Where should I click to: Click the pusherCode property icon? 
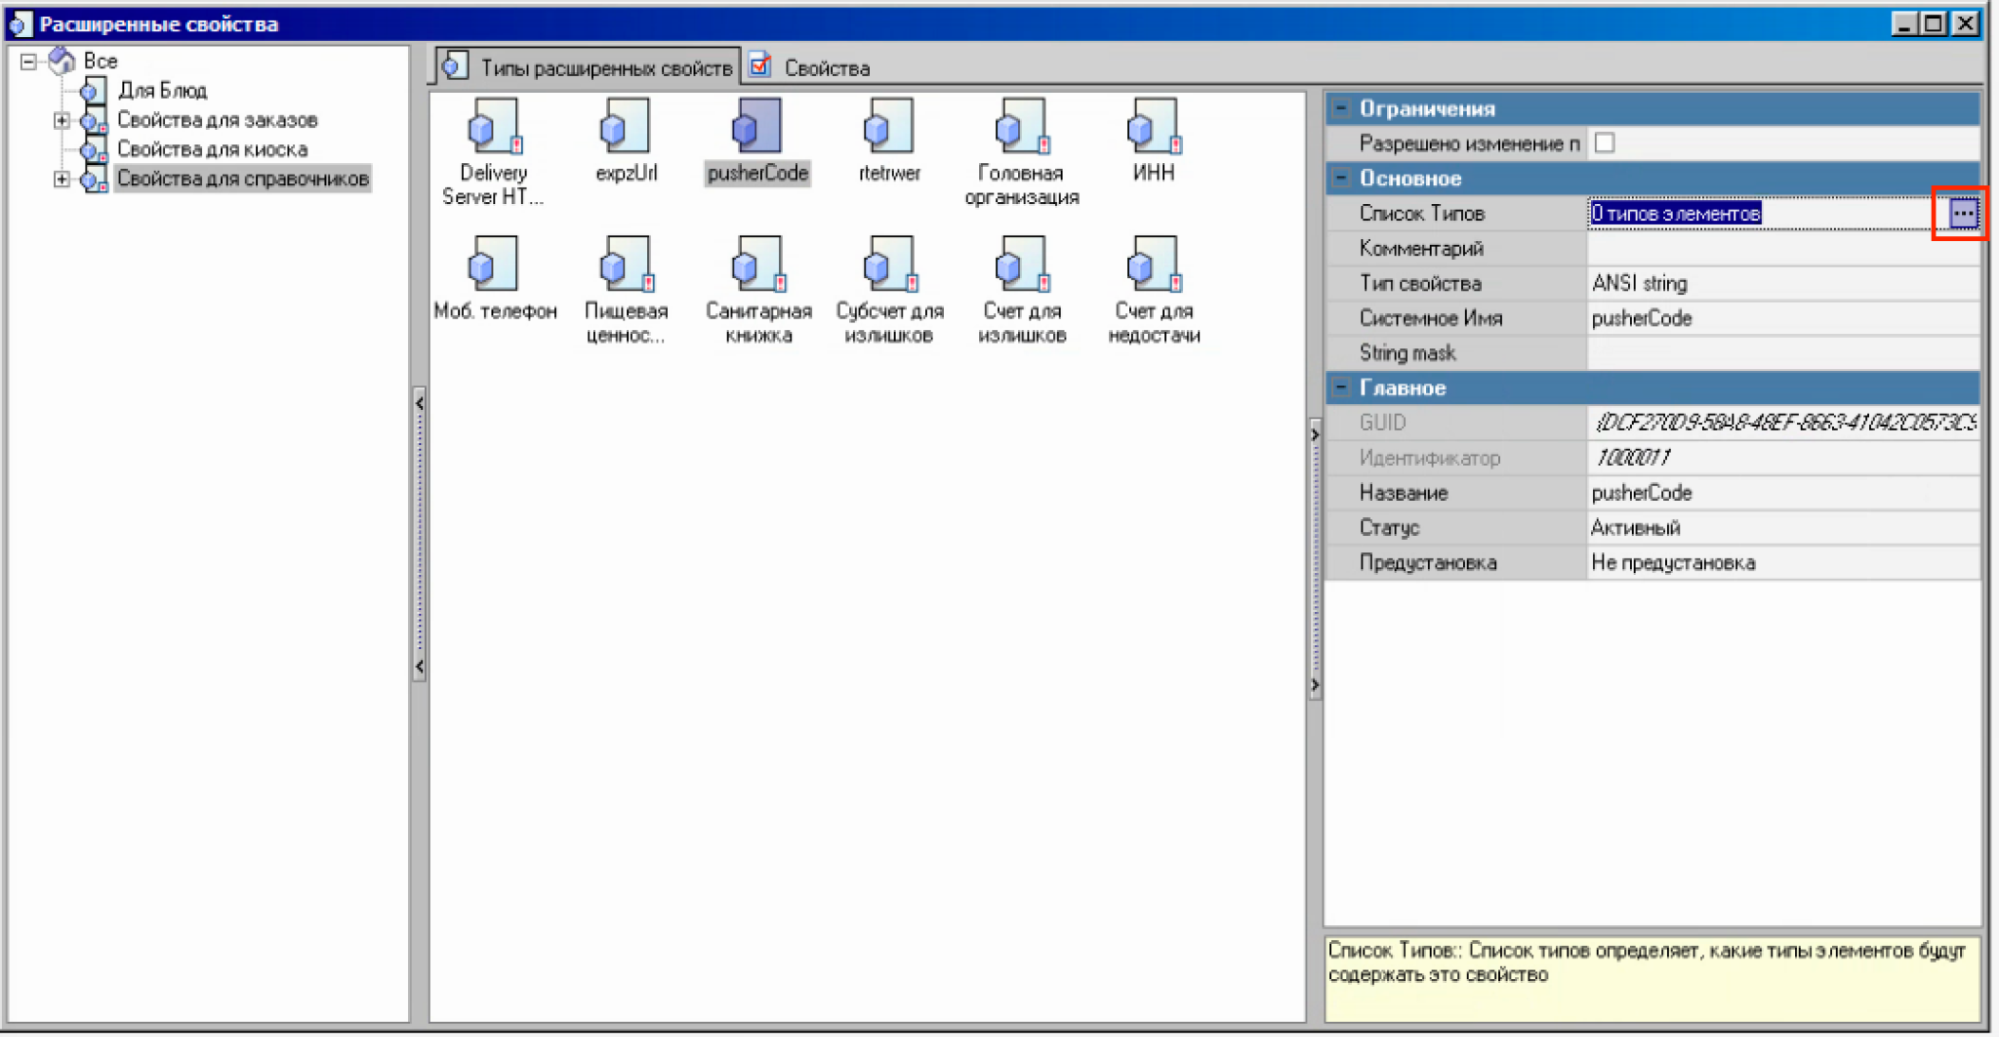[x=757, y=128]
